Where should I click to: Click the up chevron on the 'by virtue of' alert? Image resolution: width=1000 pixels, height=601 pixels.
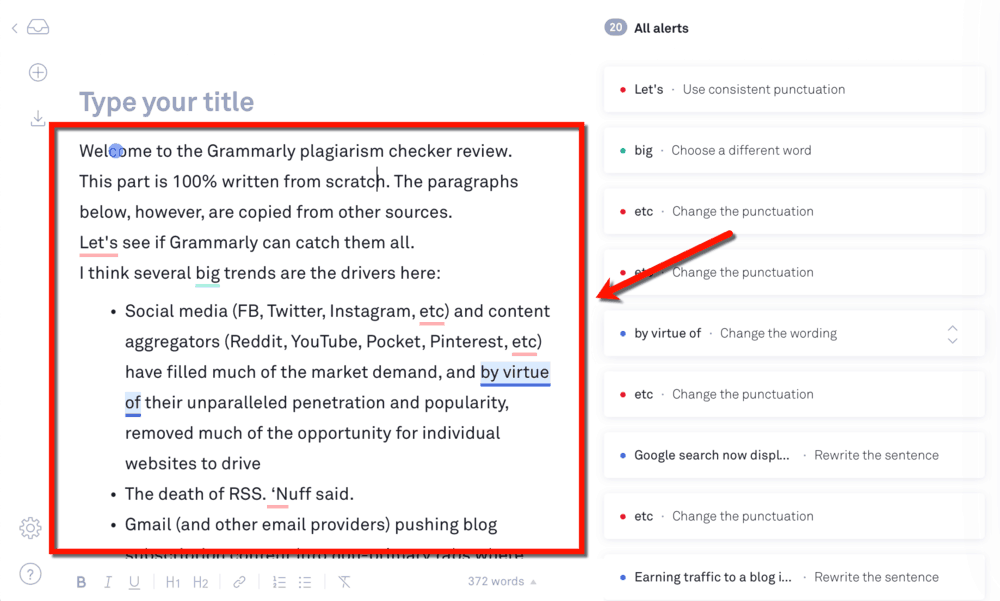[x=952, y=326]
